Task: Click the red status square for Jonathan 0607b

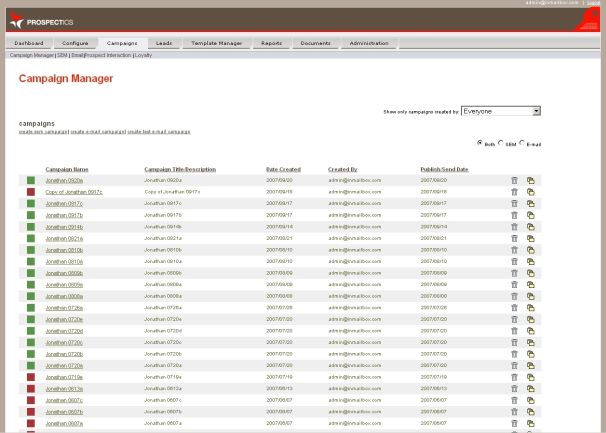Action: (x=31, y=411)
